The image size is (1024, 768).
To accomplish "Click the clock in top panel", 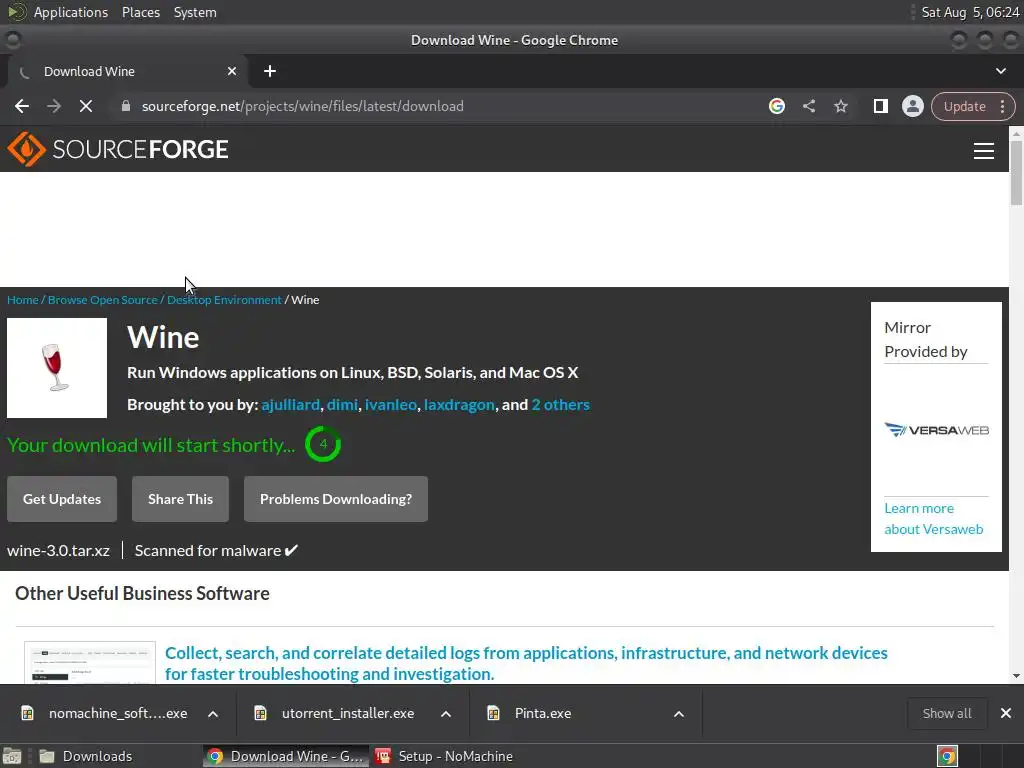I will click(x=970, y=12).
